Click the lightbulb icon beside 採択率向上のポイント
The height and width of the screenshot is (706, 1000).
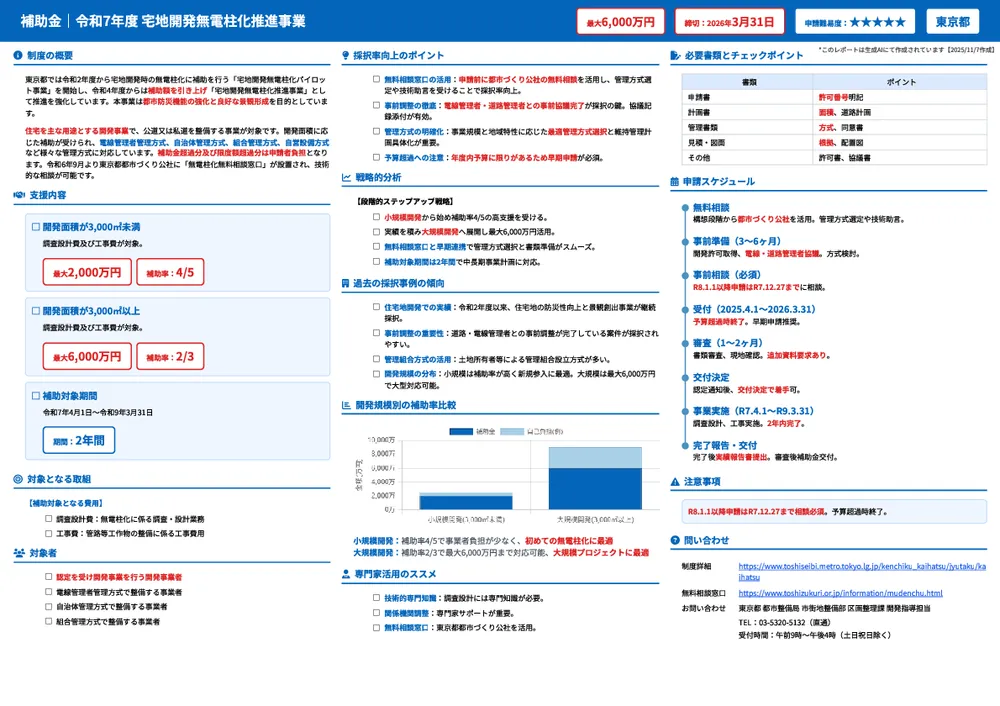346,55
